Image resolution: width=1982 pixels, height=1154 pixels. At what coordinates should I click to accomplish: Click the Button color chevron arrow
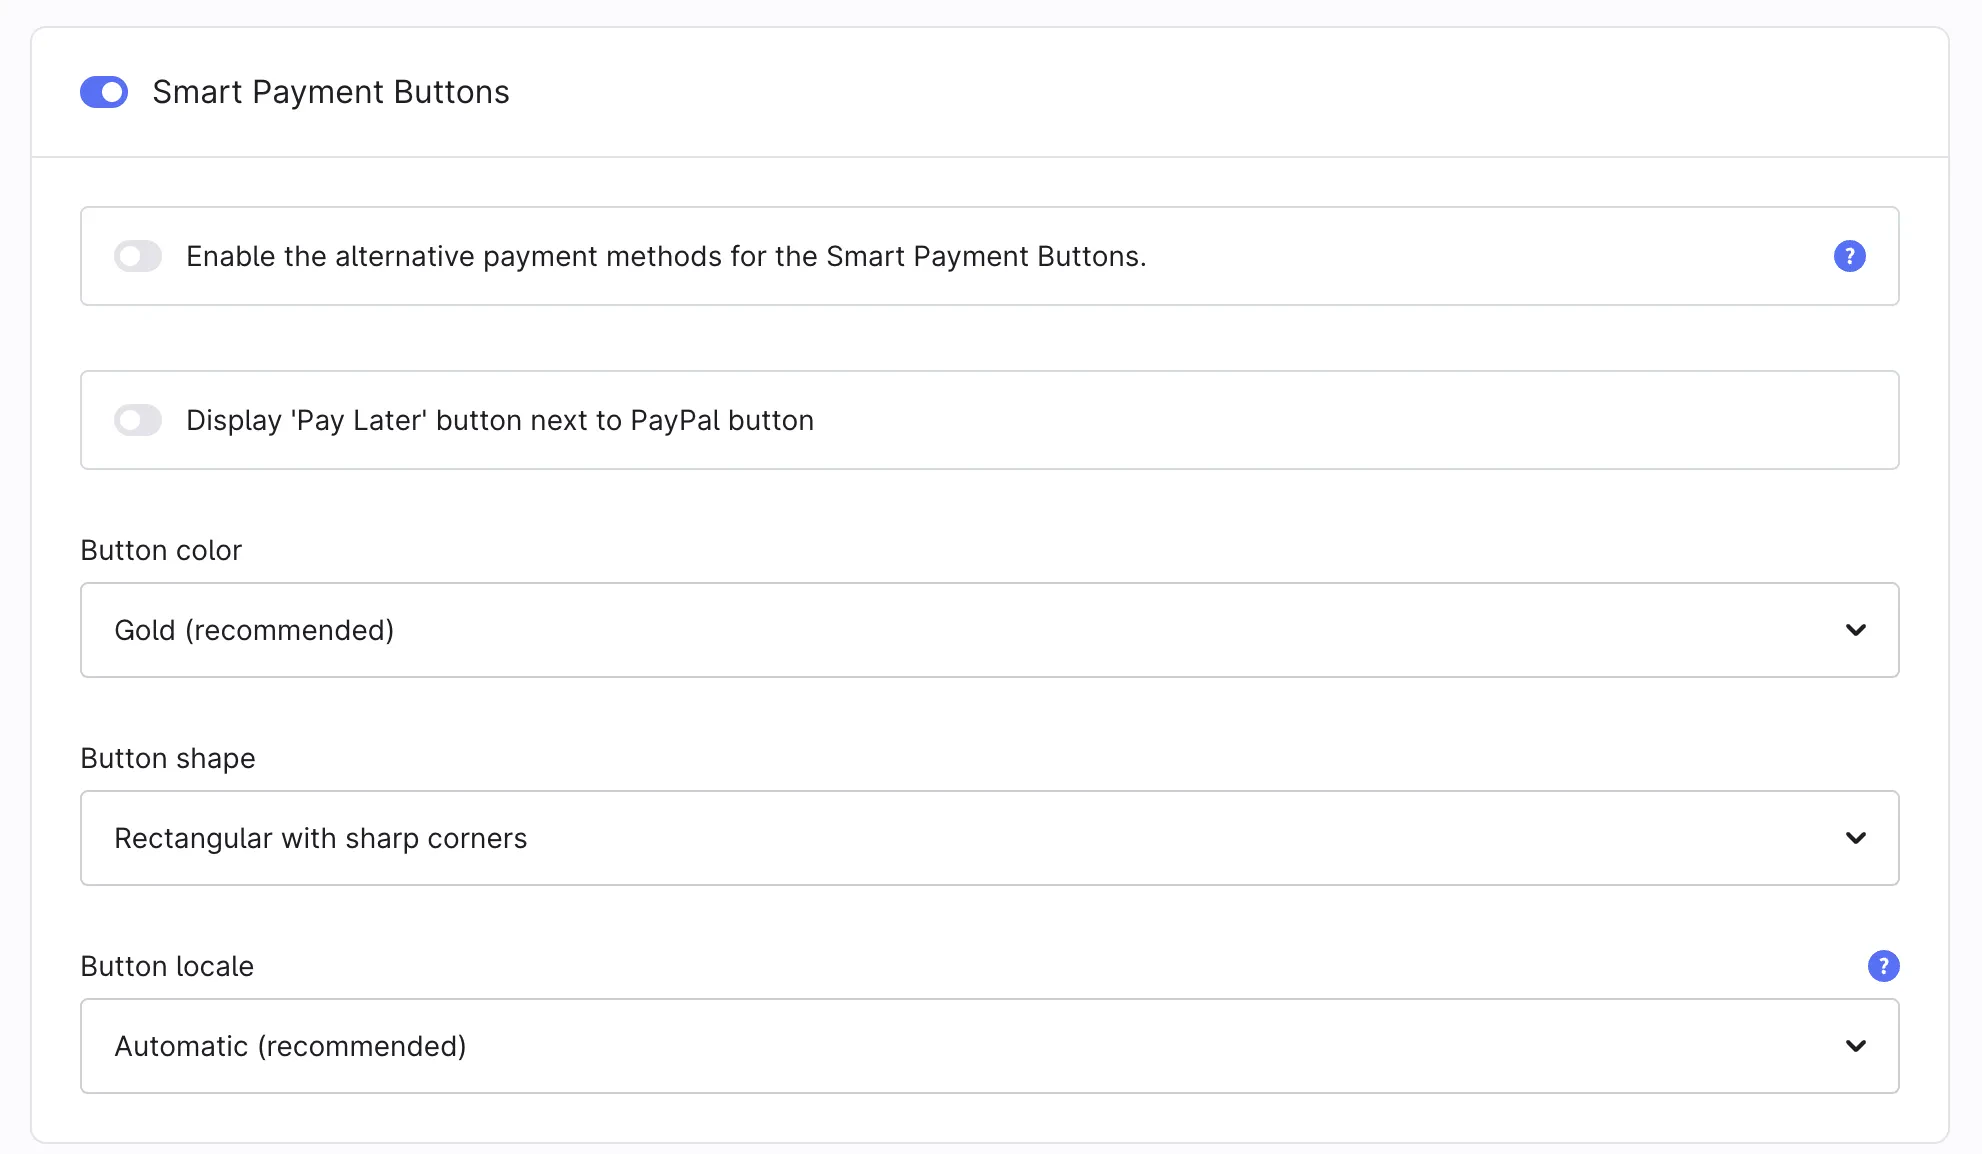1855,630
